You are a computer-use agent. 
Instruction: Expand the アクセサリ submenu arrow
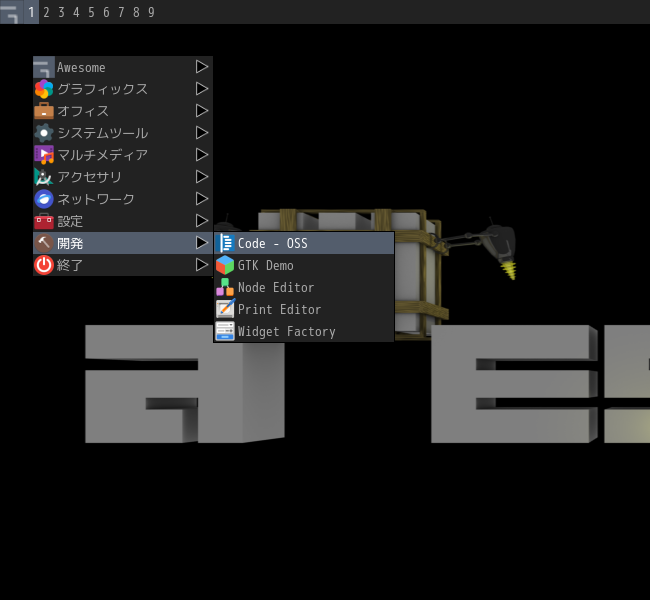pos(202,177)
